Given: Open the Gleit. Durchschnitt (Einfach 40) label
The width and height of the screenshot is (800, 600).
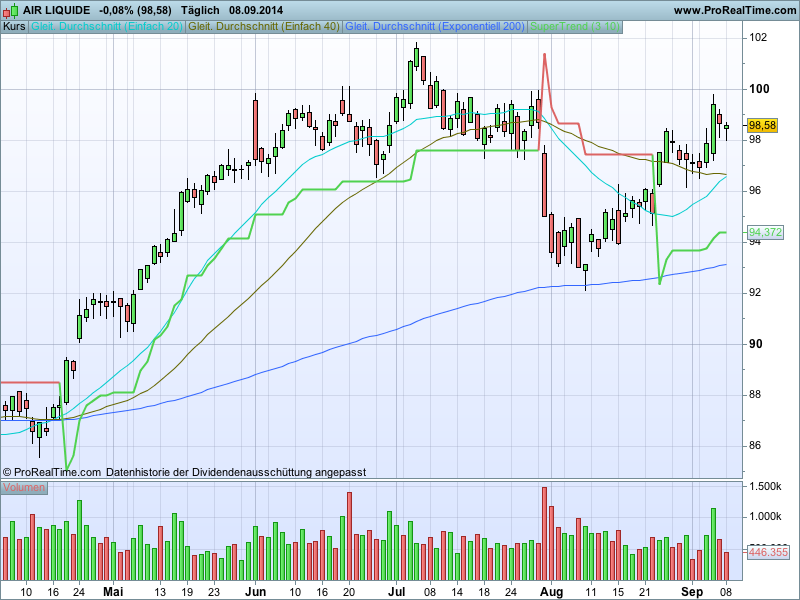Looking at the screenshot, I should coord(264,27).
